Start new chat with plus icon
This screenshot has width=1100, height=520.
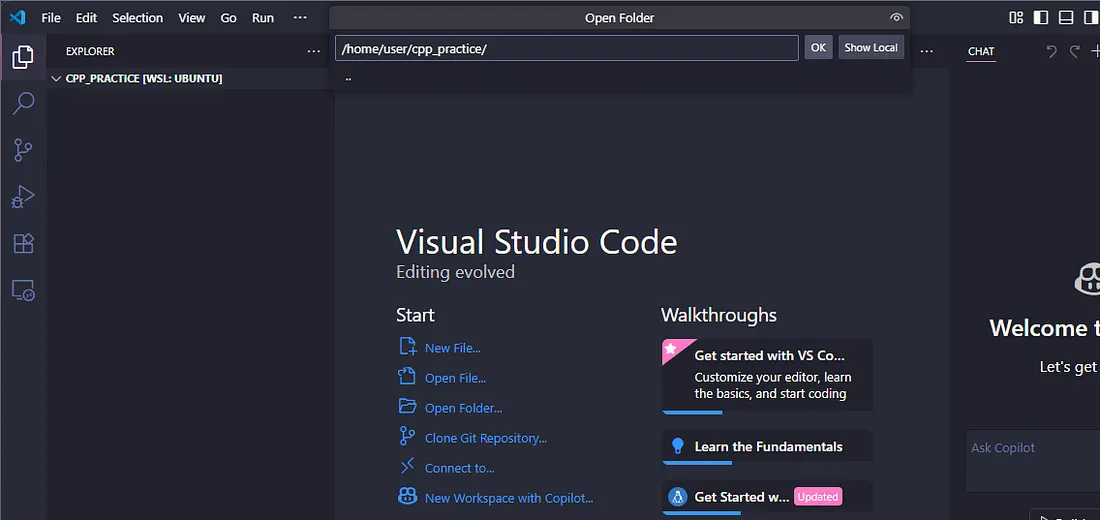[1095, 51]
